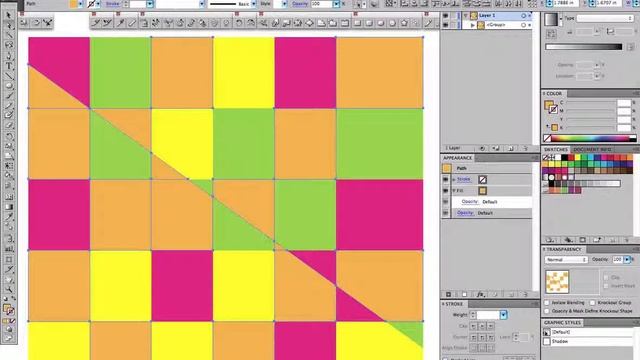Click Make New Sublayer icon in Layers panel
Viewport: 640px width, 360px height.
496,148
